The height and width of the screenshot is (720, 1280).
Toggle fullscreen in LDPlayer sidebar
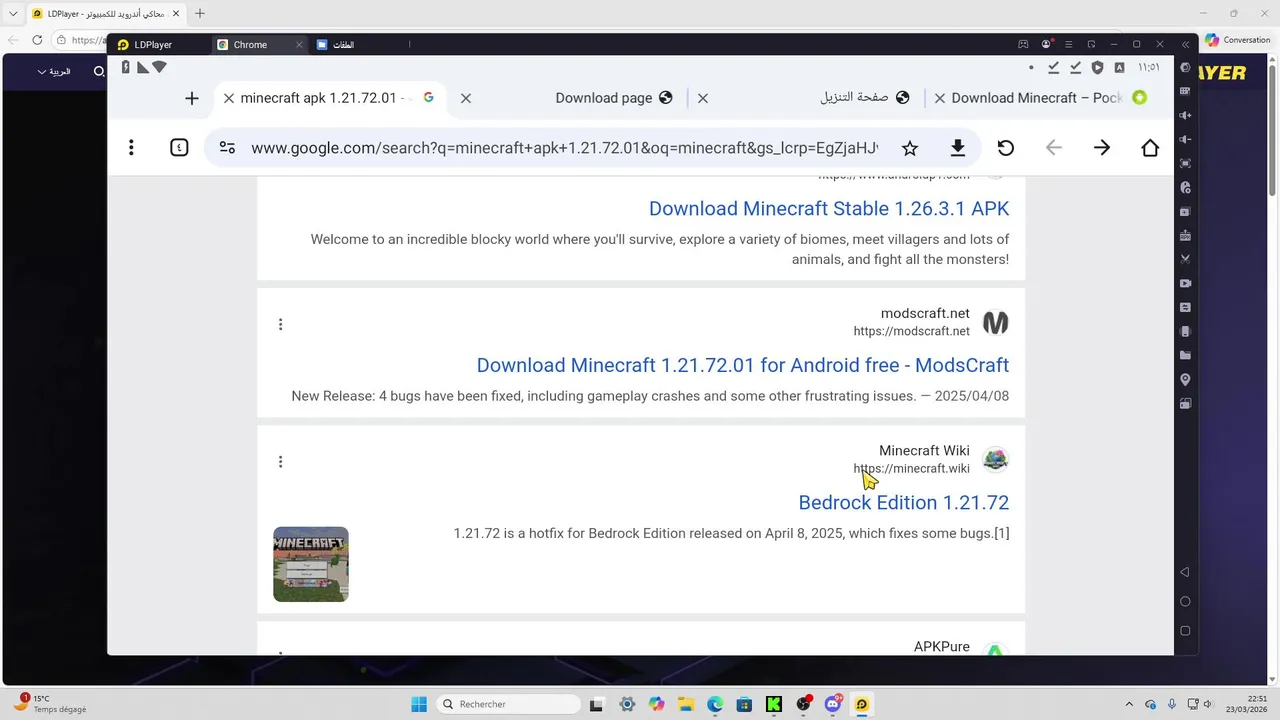pos(1185,163)
